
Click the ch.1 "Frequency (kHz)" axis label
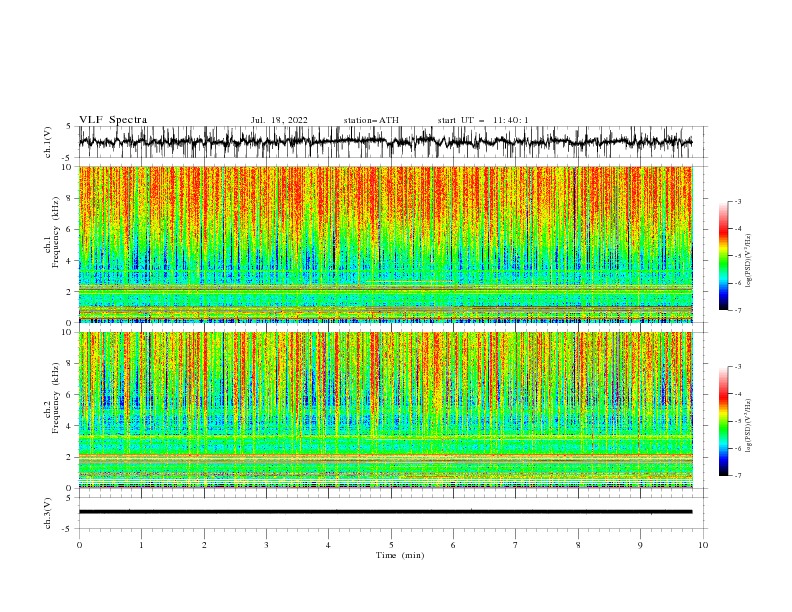[x=56, y=233]
